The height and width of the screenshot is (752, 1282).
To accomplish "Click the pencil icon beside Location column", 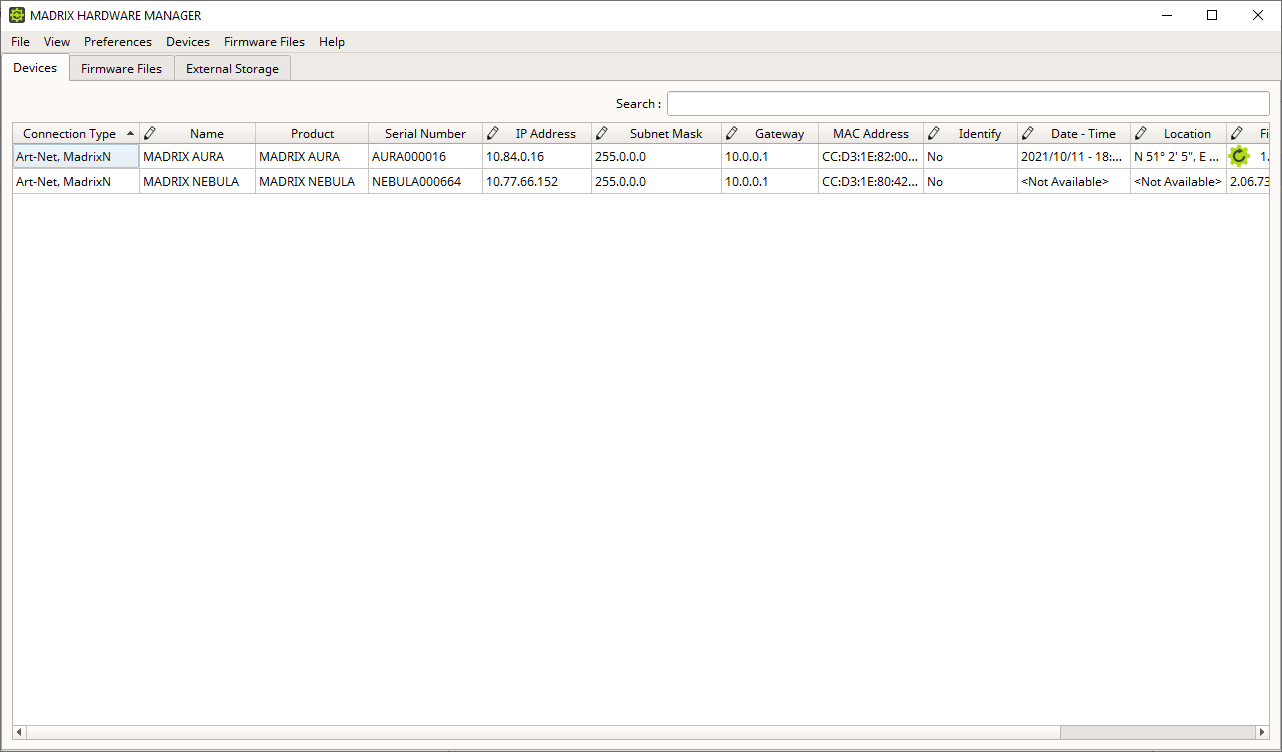I will (1141, 133).
